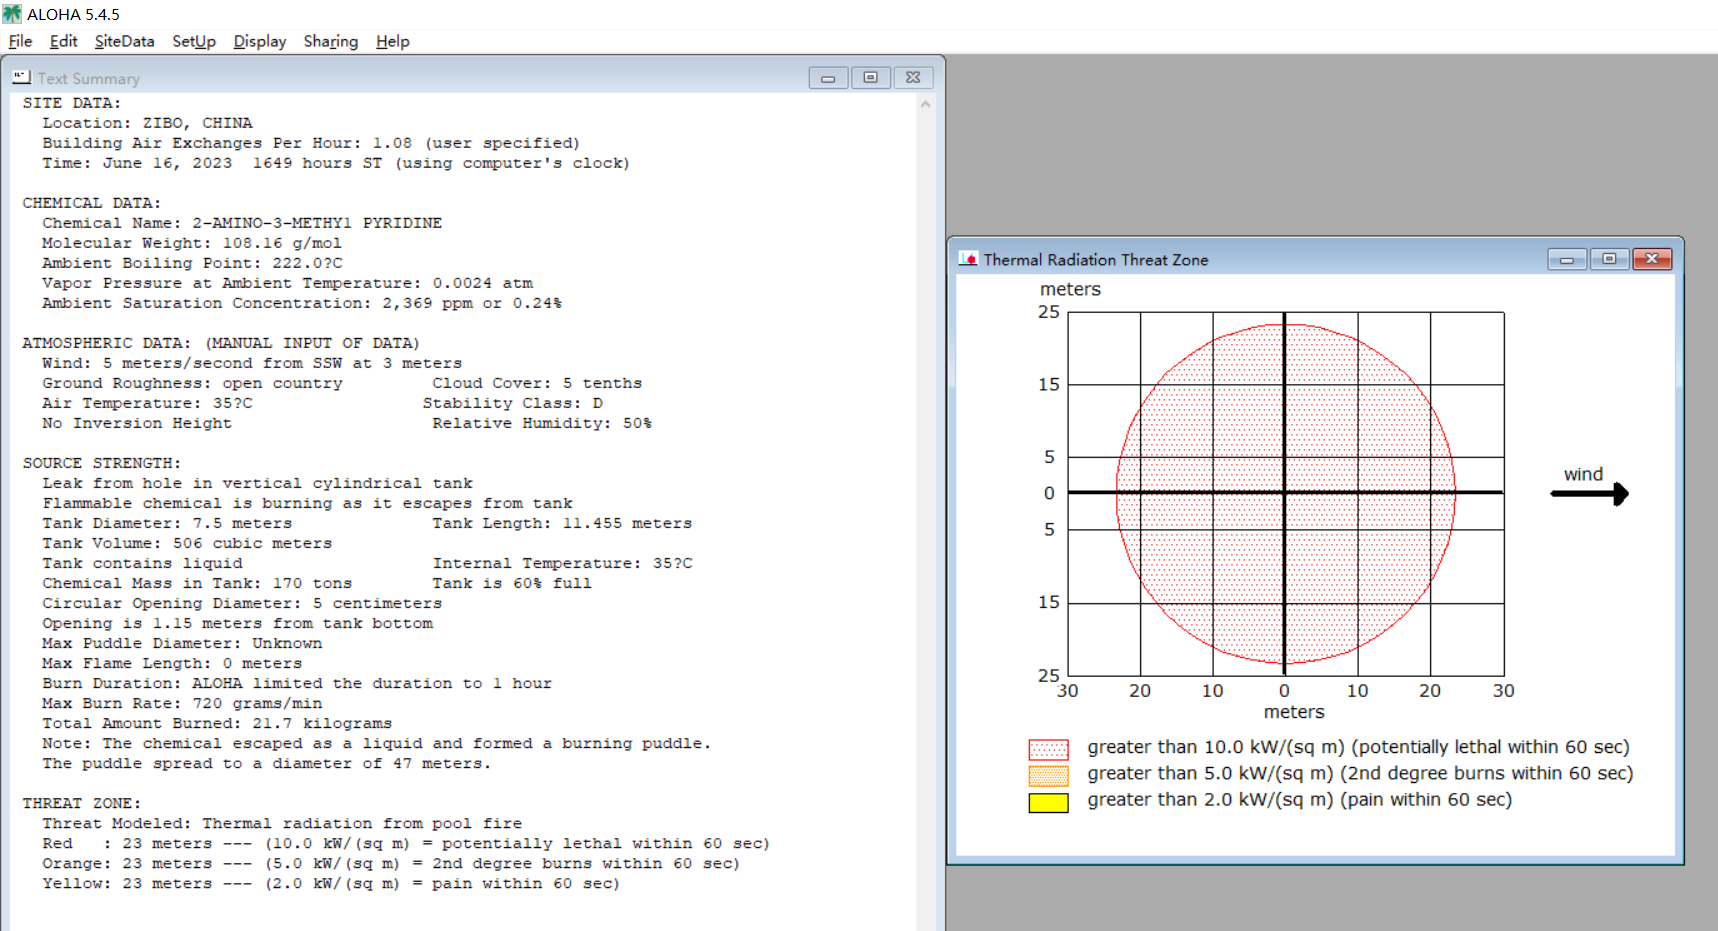
Task: Click the orange 5.0 kW legend swatch
Action: (1048, 775)
